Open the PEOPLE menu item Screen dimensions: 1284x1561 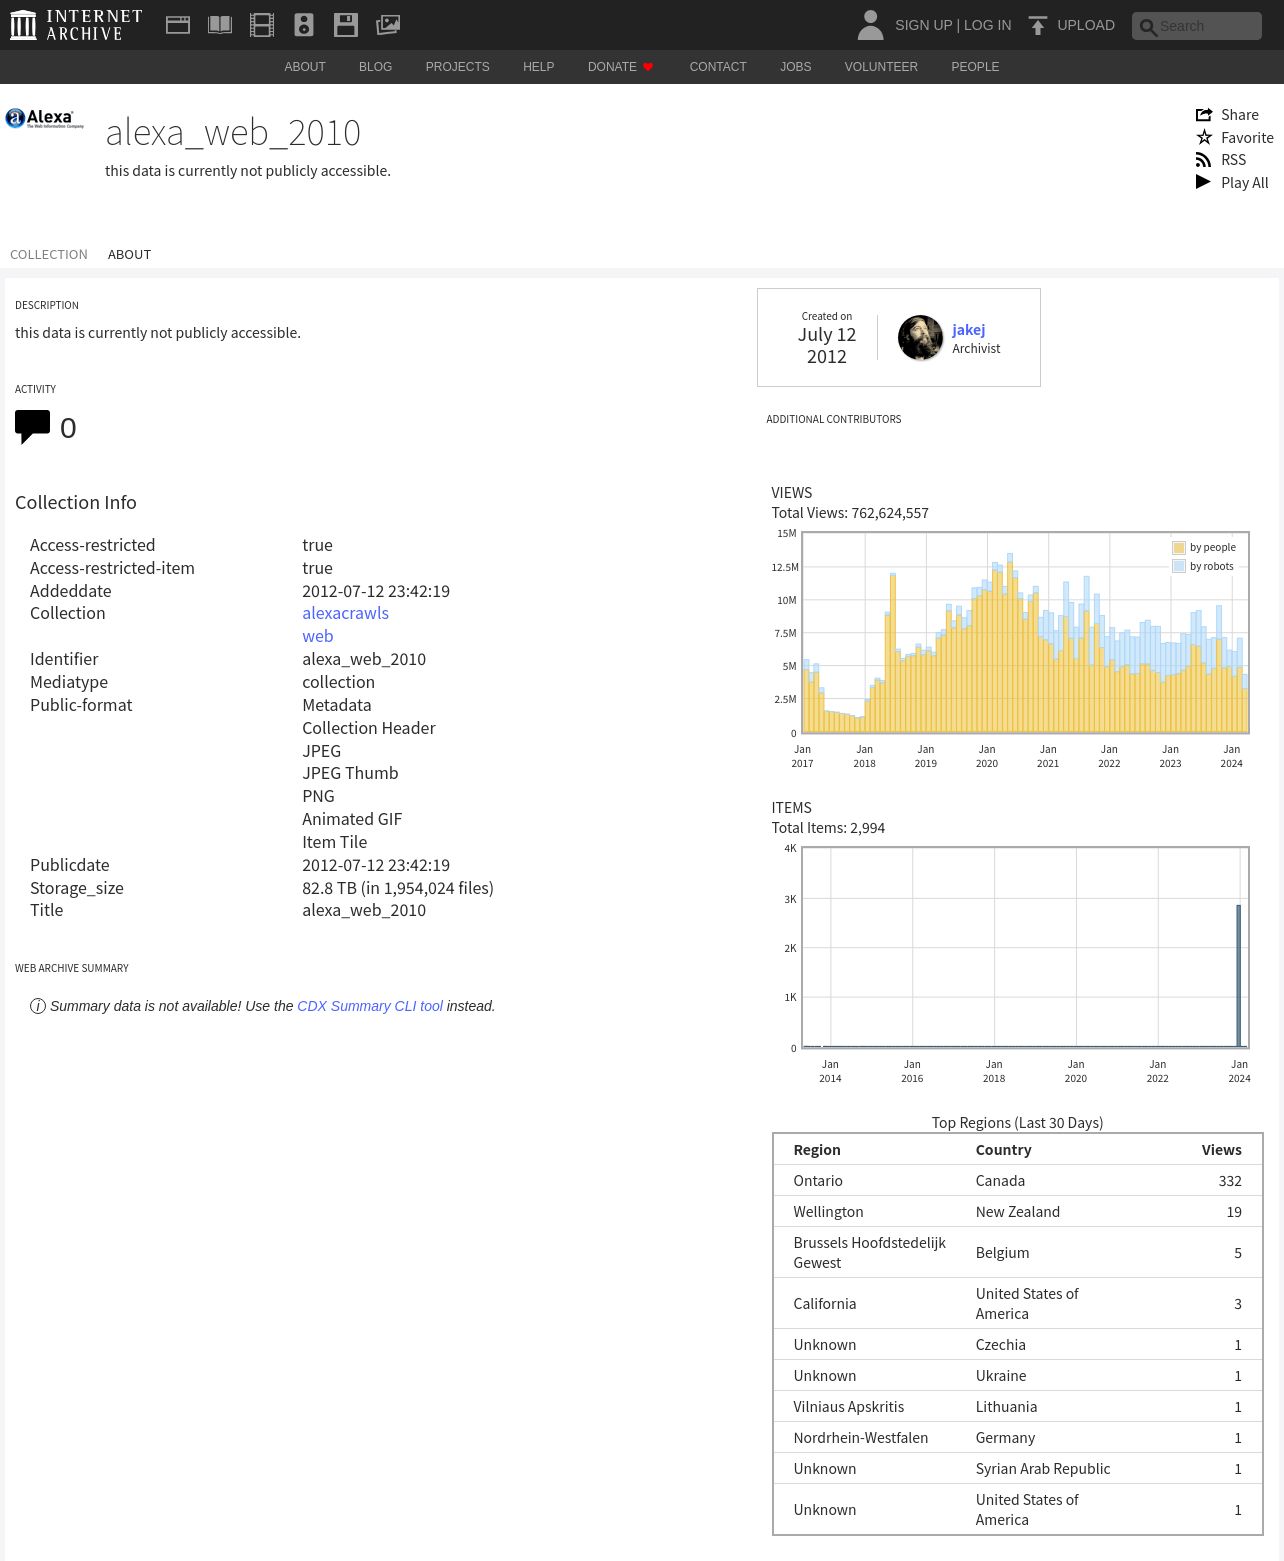pyautogui.click(x=975, y=67)
